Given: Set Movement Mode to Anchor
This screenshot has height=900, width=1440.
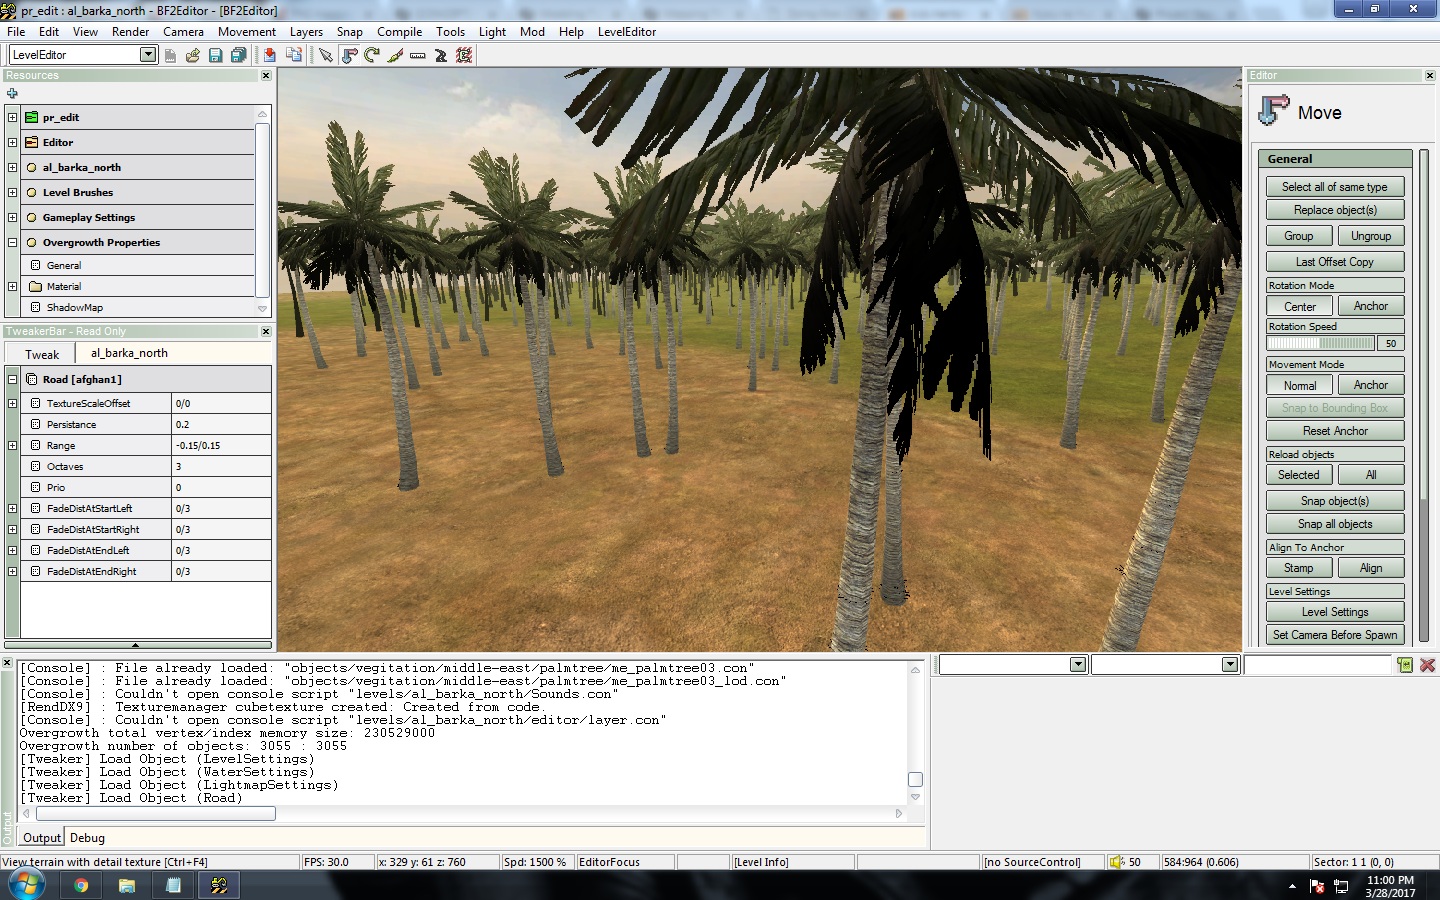Looking at the screenshot, I should (x=1370, y=385).
